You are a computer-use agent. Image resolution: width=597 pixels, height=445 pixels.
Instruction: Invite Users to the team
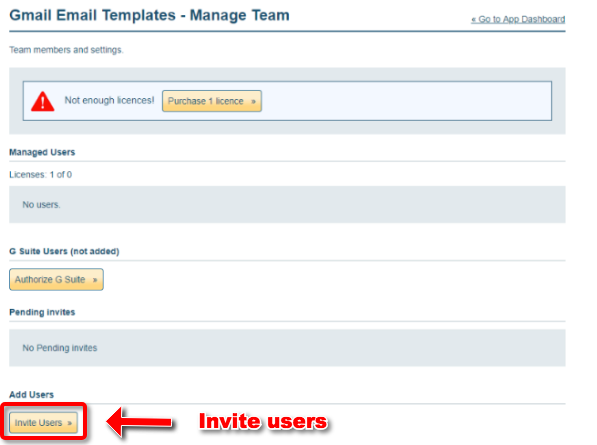43,423
